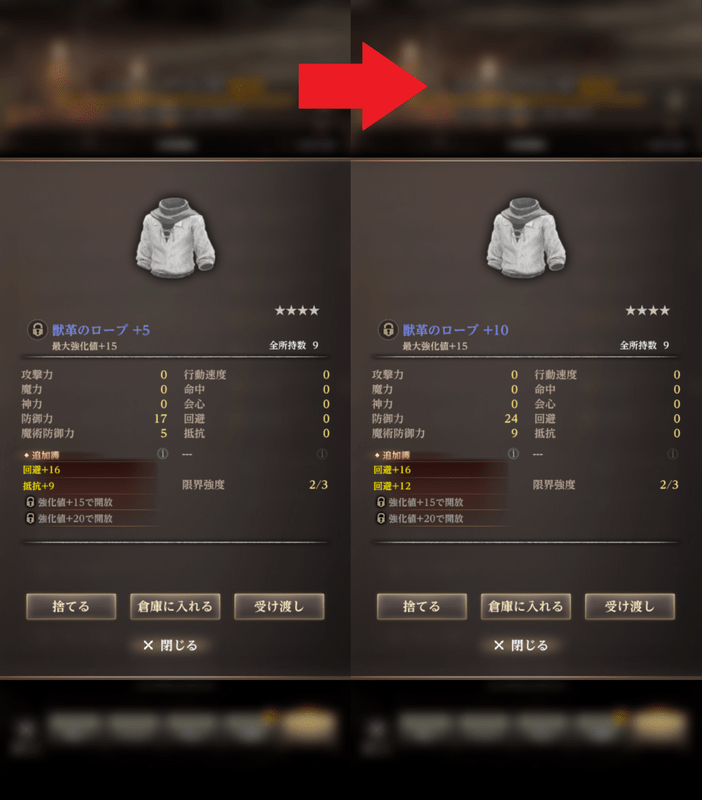Click 倉庫に入れる button in the +5 panel
Image resolution: width=702 pixels, height=800 pixels.
175,607
